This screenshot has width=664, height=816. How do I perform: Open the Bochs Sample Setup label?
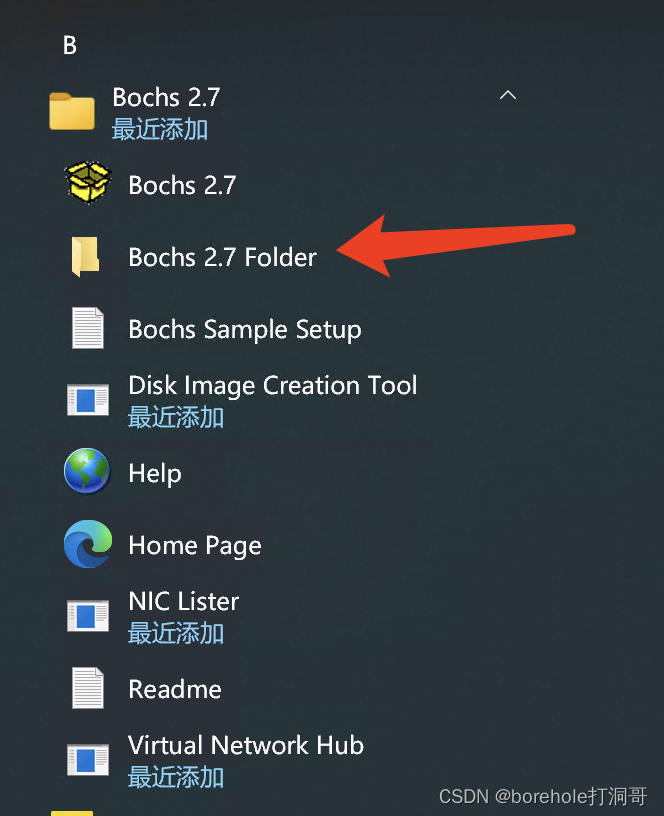245,329
